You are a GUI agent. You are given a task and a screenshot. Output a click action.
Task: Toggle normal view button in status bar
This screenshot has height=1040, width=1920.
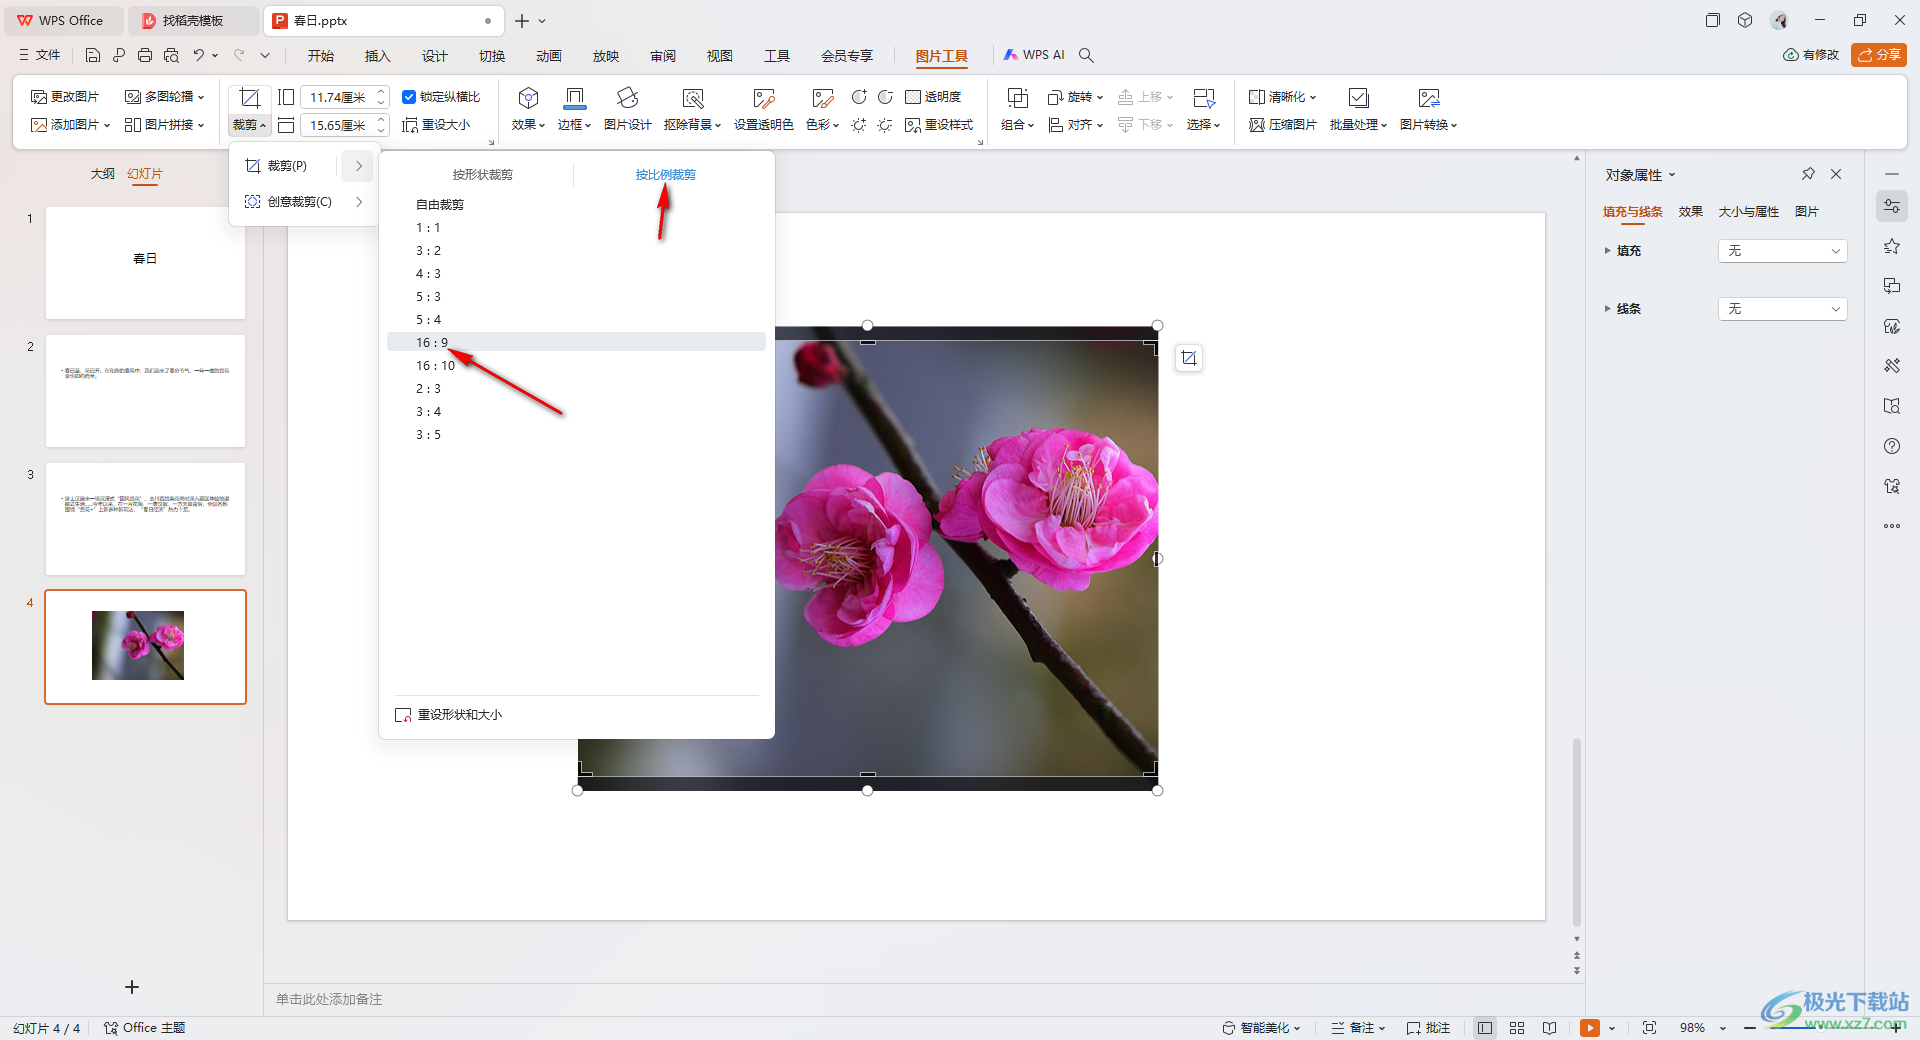[x=1485, y=1027]
